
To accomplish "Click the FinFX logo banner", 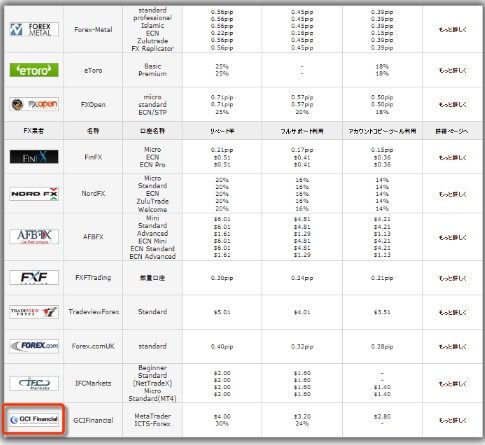I will [x=34, y=157].
